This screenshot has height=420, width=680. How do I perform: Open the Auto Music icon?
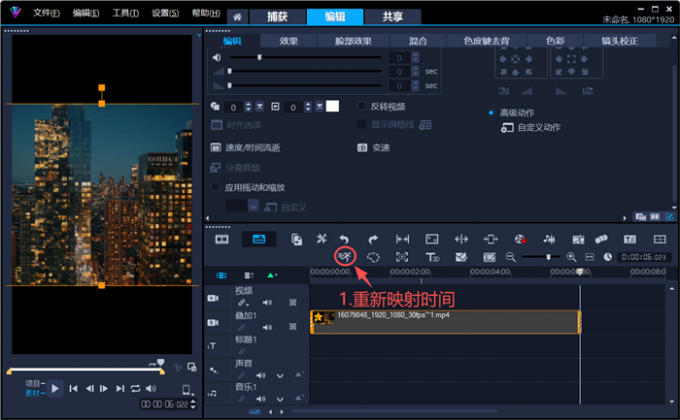578,239
